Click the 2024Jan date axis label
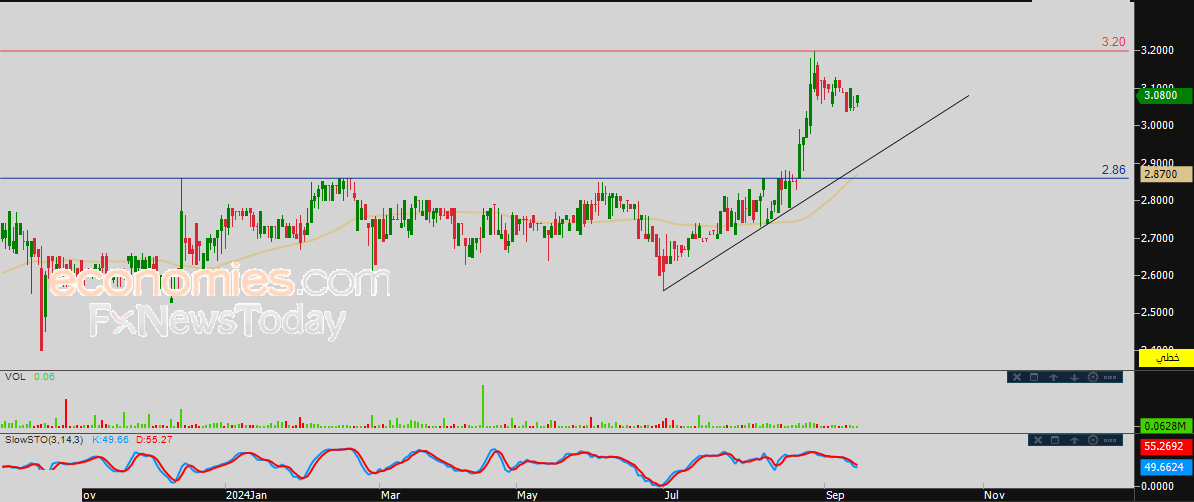The height and width of the screenshot is (502, 1194). (245, 495)
